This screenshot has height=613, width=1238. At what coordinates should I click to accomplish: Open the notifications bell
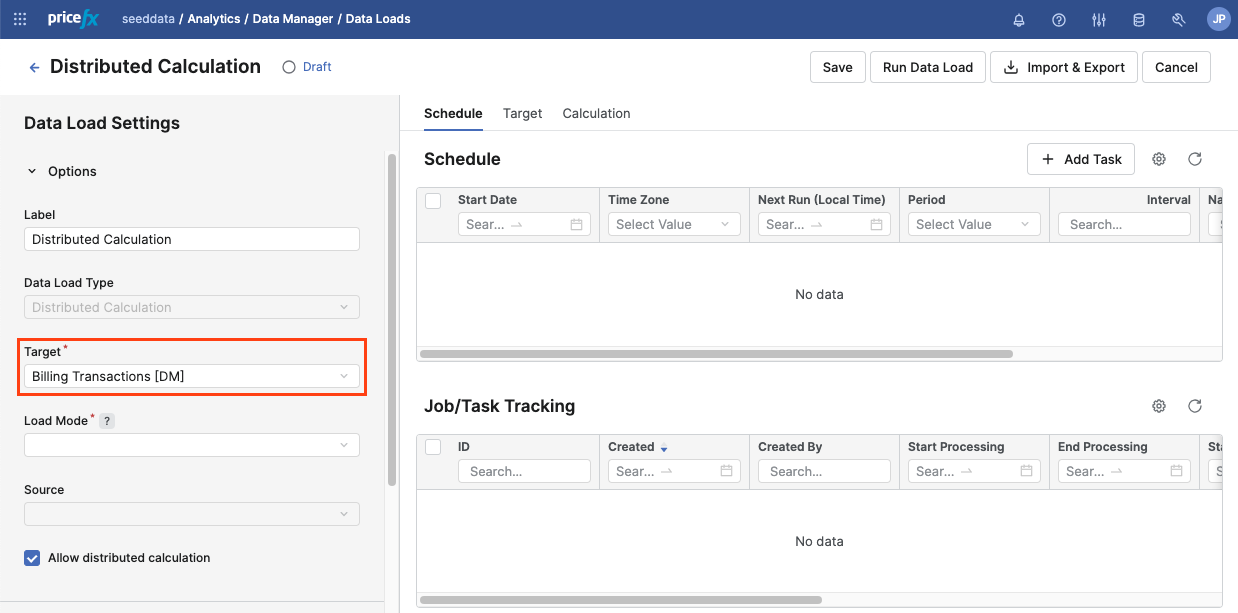1019,20
